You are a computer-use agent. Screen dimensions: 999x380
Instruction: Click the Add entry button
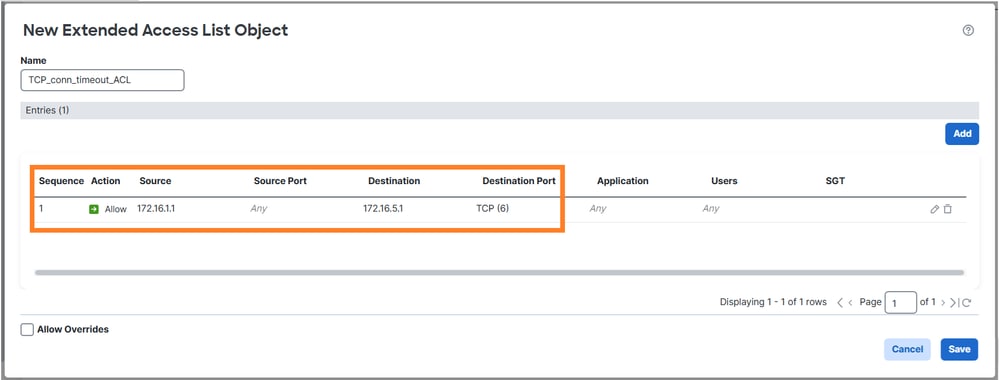coord(962,134)
